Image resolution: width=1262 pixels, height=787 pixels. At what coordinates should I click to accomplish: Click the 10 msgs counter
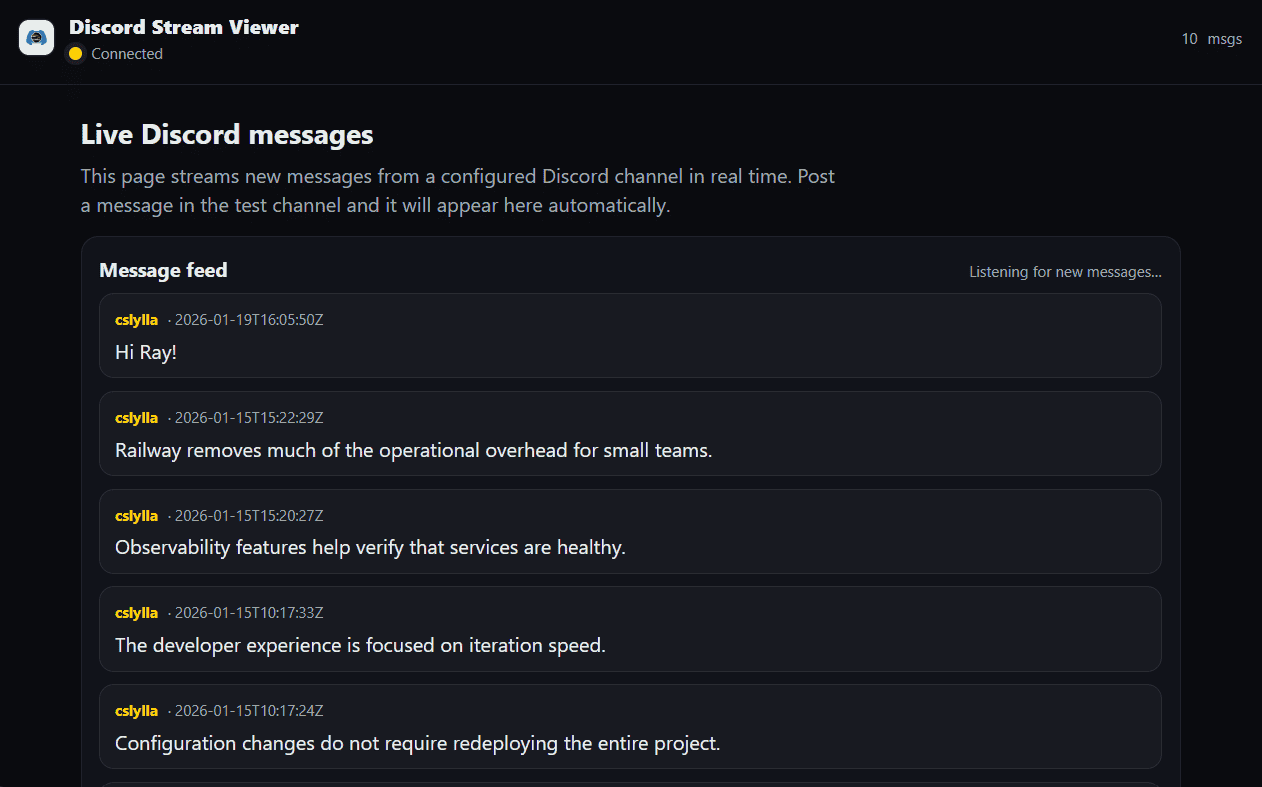pos(1212,38)
